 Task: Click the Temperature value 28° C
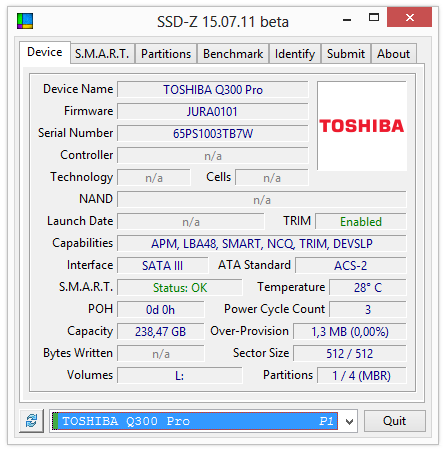(368, 288)
